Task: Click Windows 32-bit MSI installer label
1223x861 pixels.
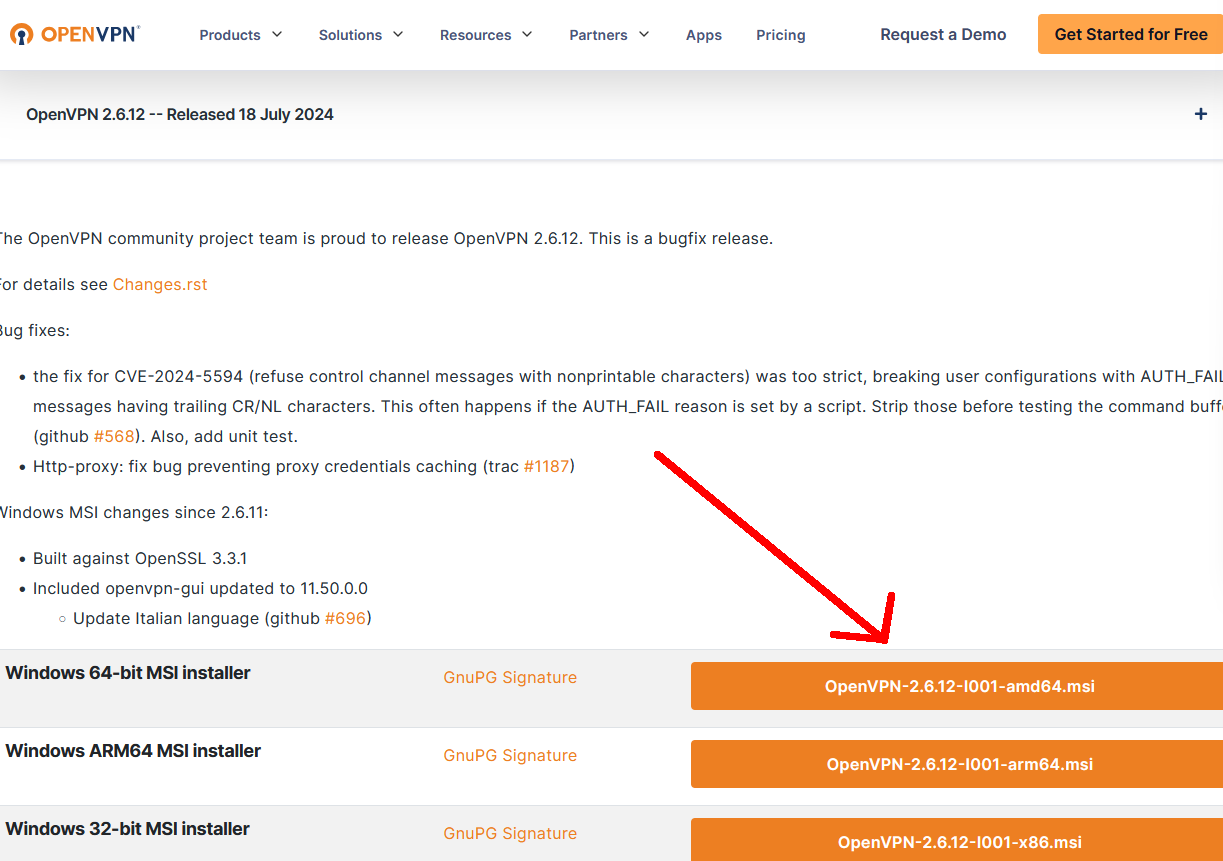Action: (x=128, y=829)
